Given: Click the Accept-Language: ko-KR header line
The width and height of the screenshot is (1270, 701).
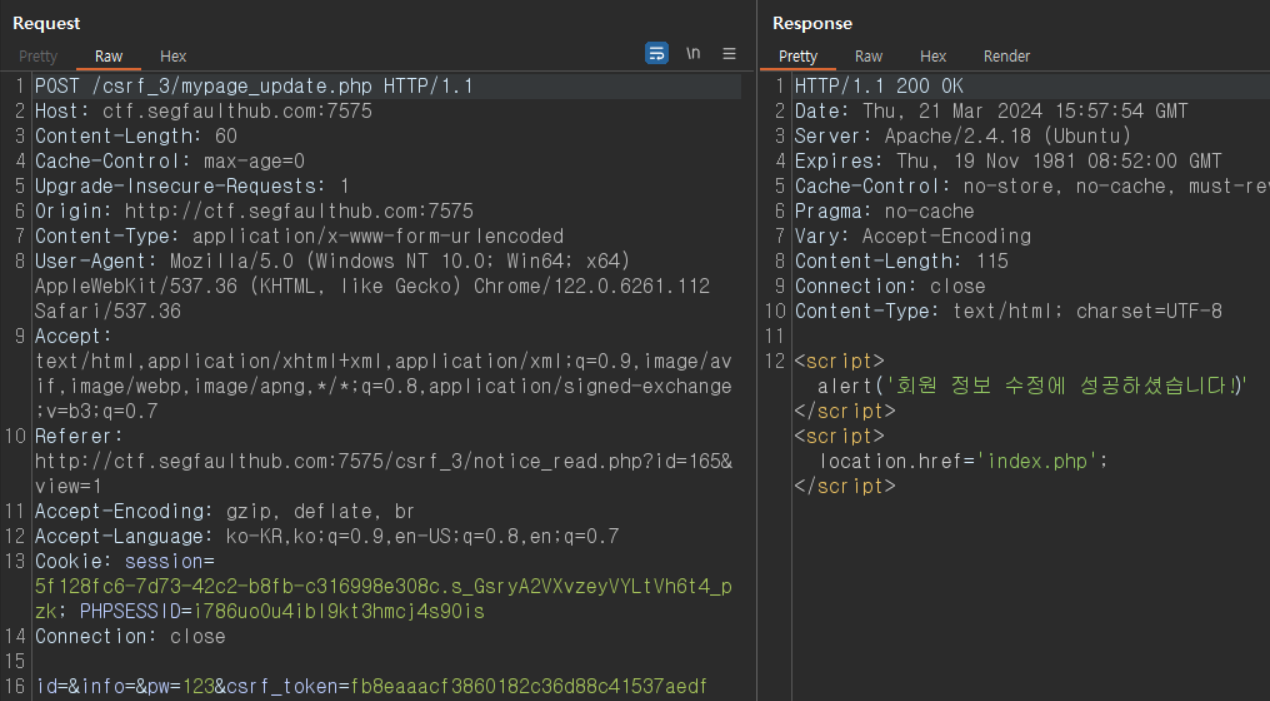Looking at the screenshot, I should [327, 536].
